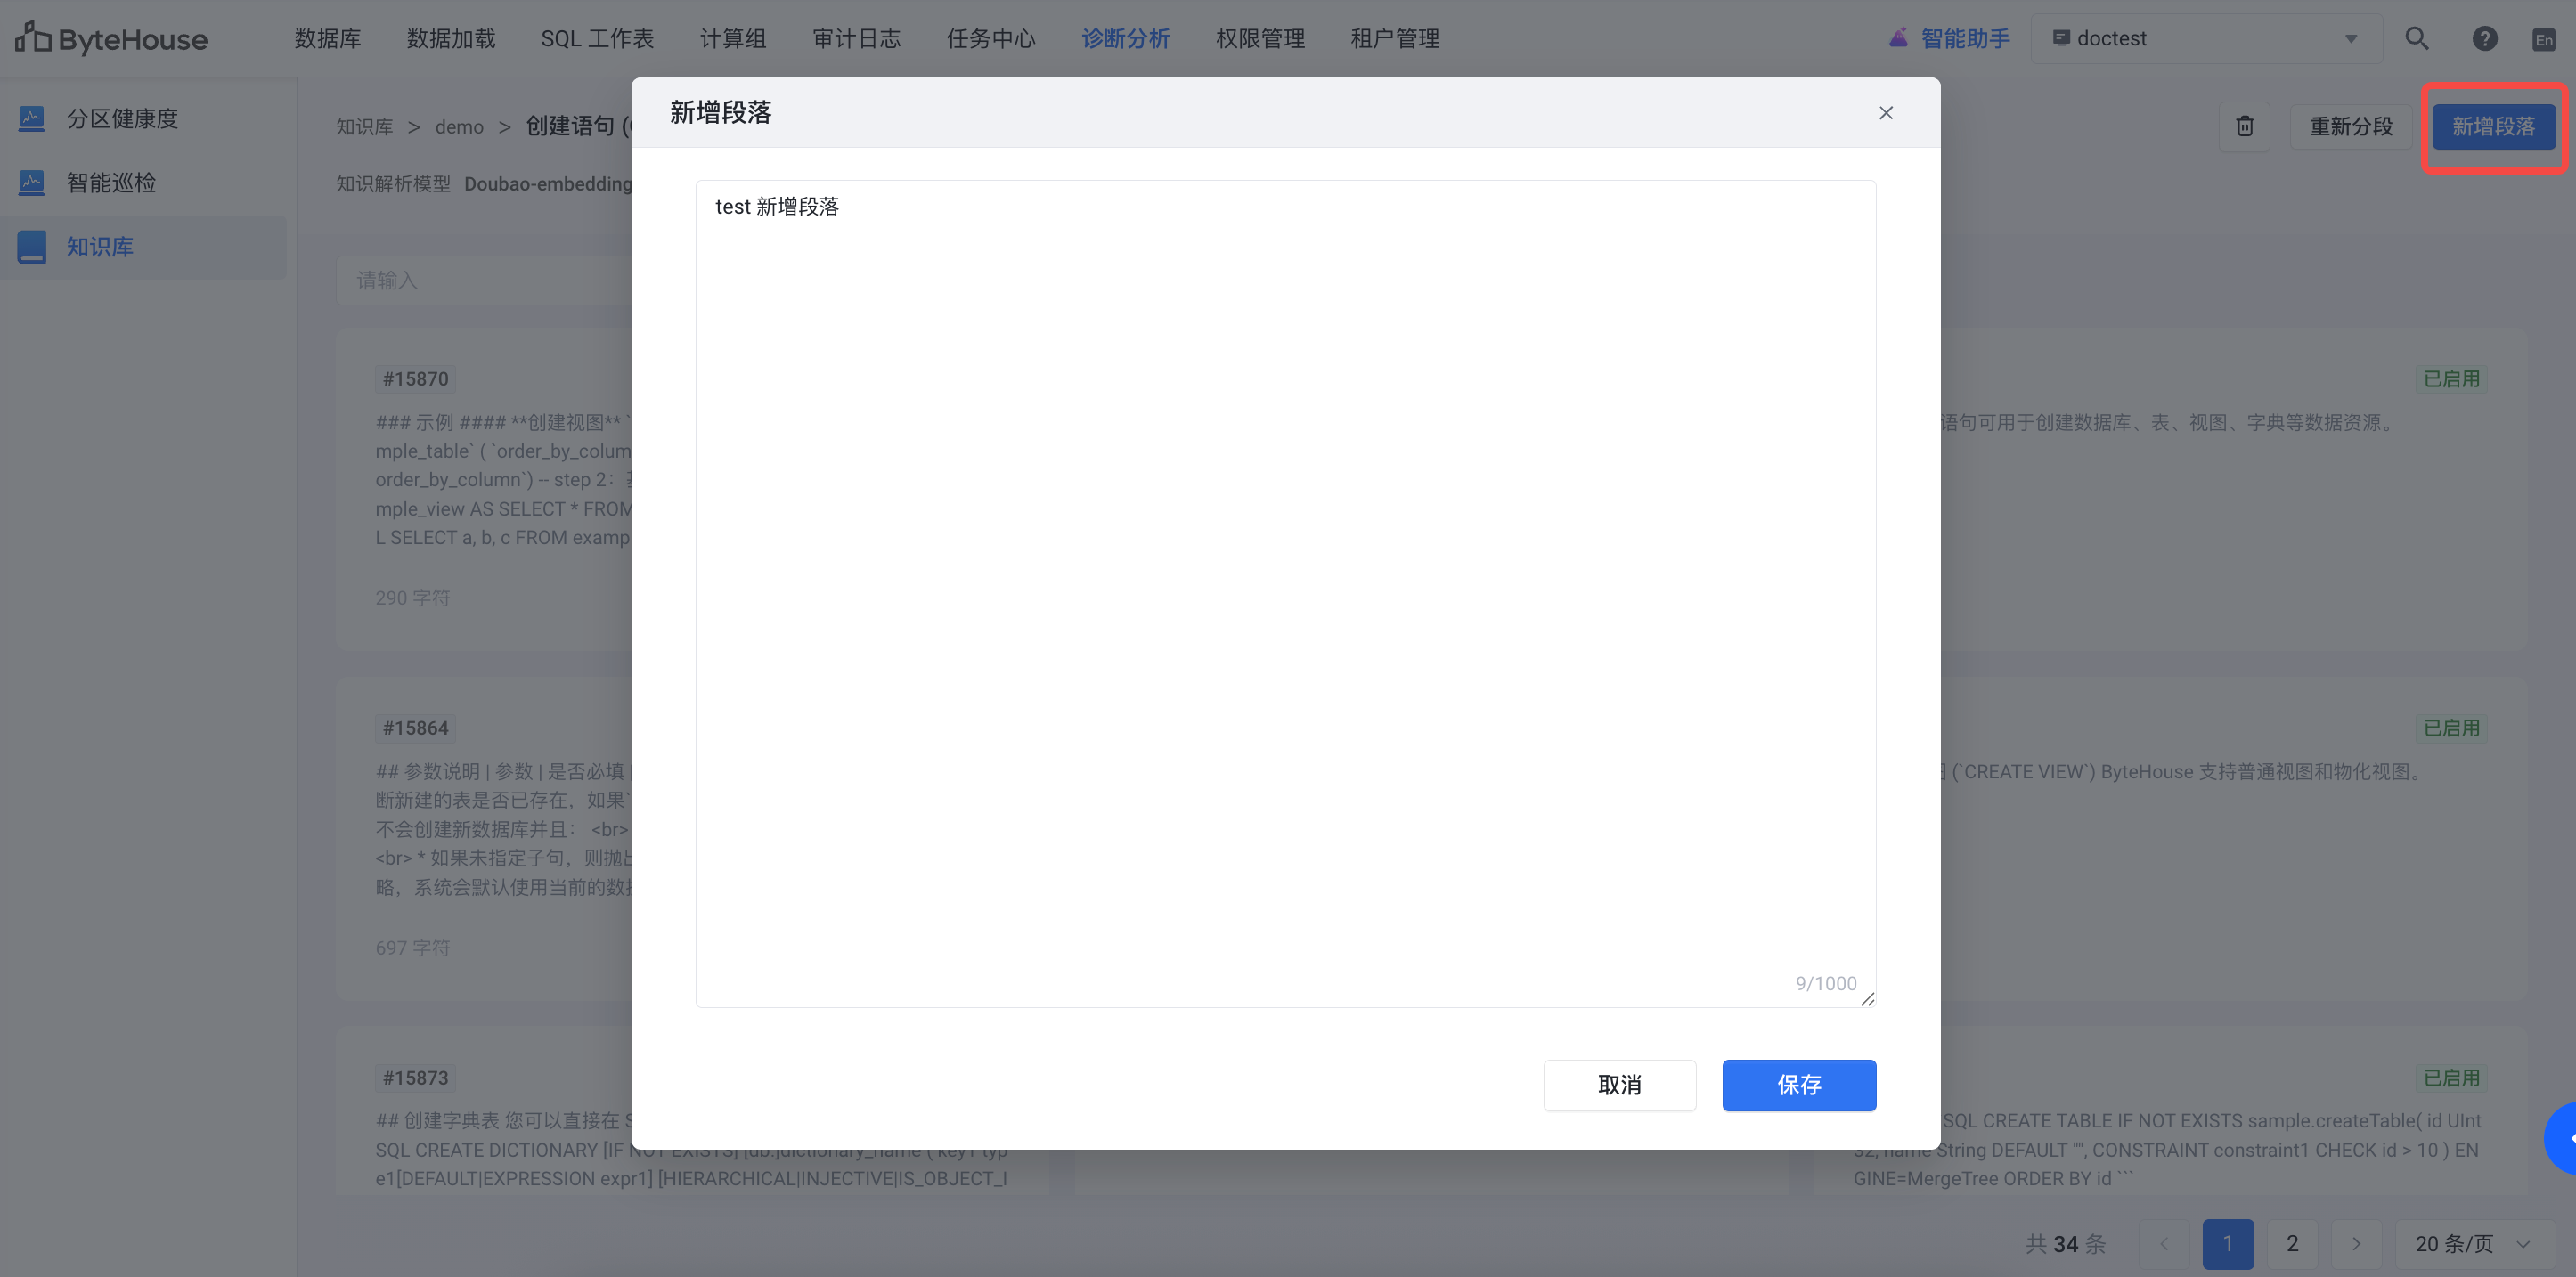Open the SQL 工作表 menu
This screenshot has width=2576, height=1277.
point(597,38)
